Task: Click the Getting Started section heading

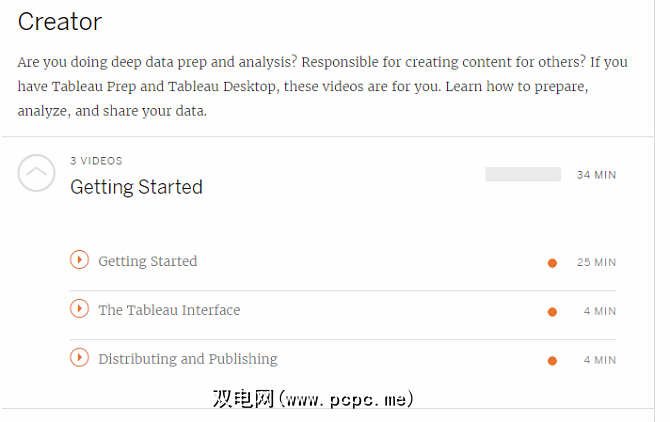Action: pyautogui.click(x=136, y=187)
